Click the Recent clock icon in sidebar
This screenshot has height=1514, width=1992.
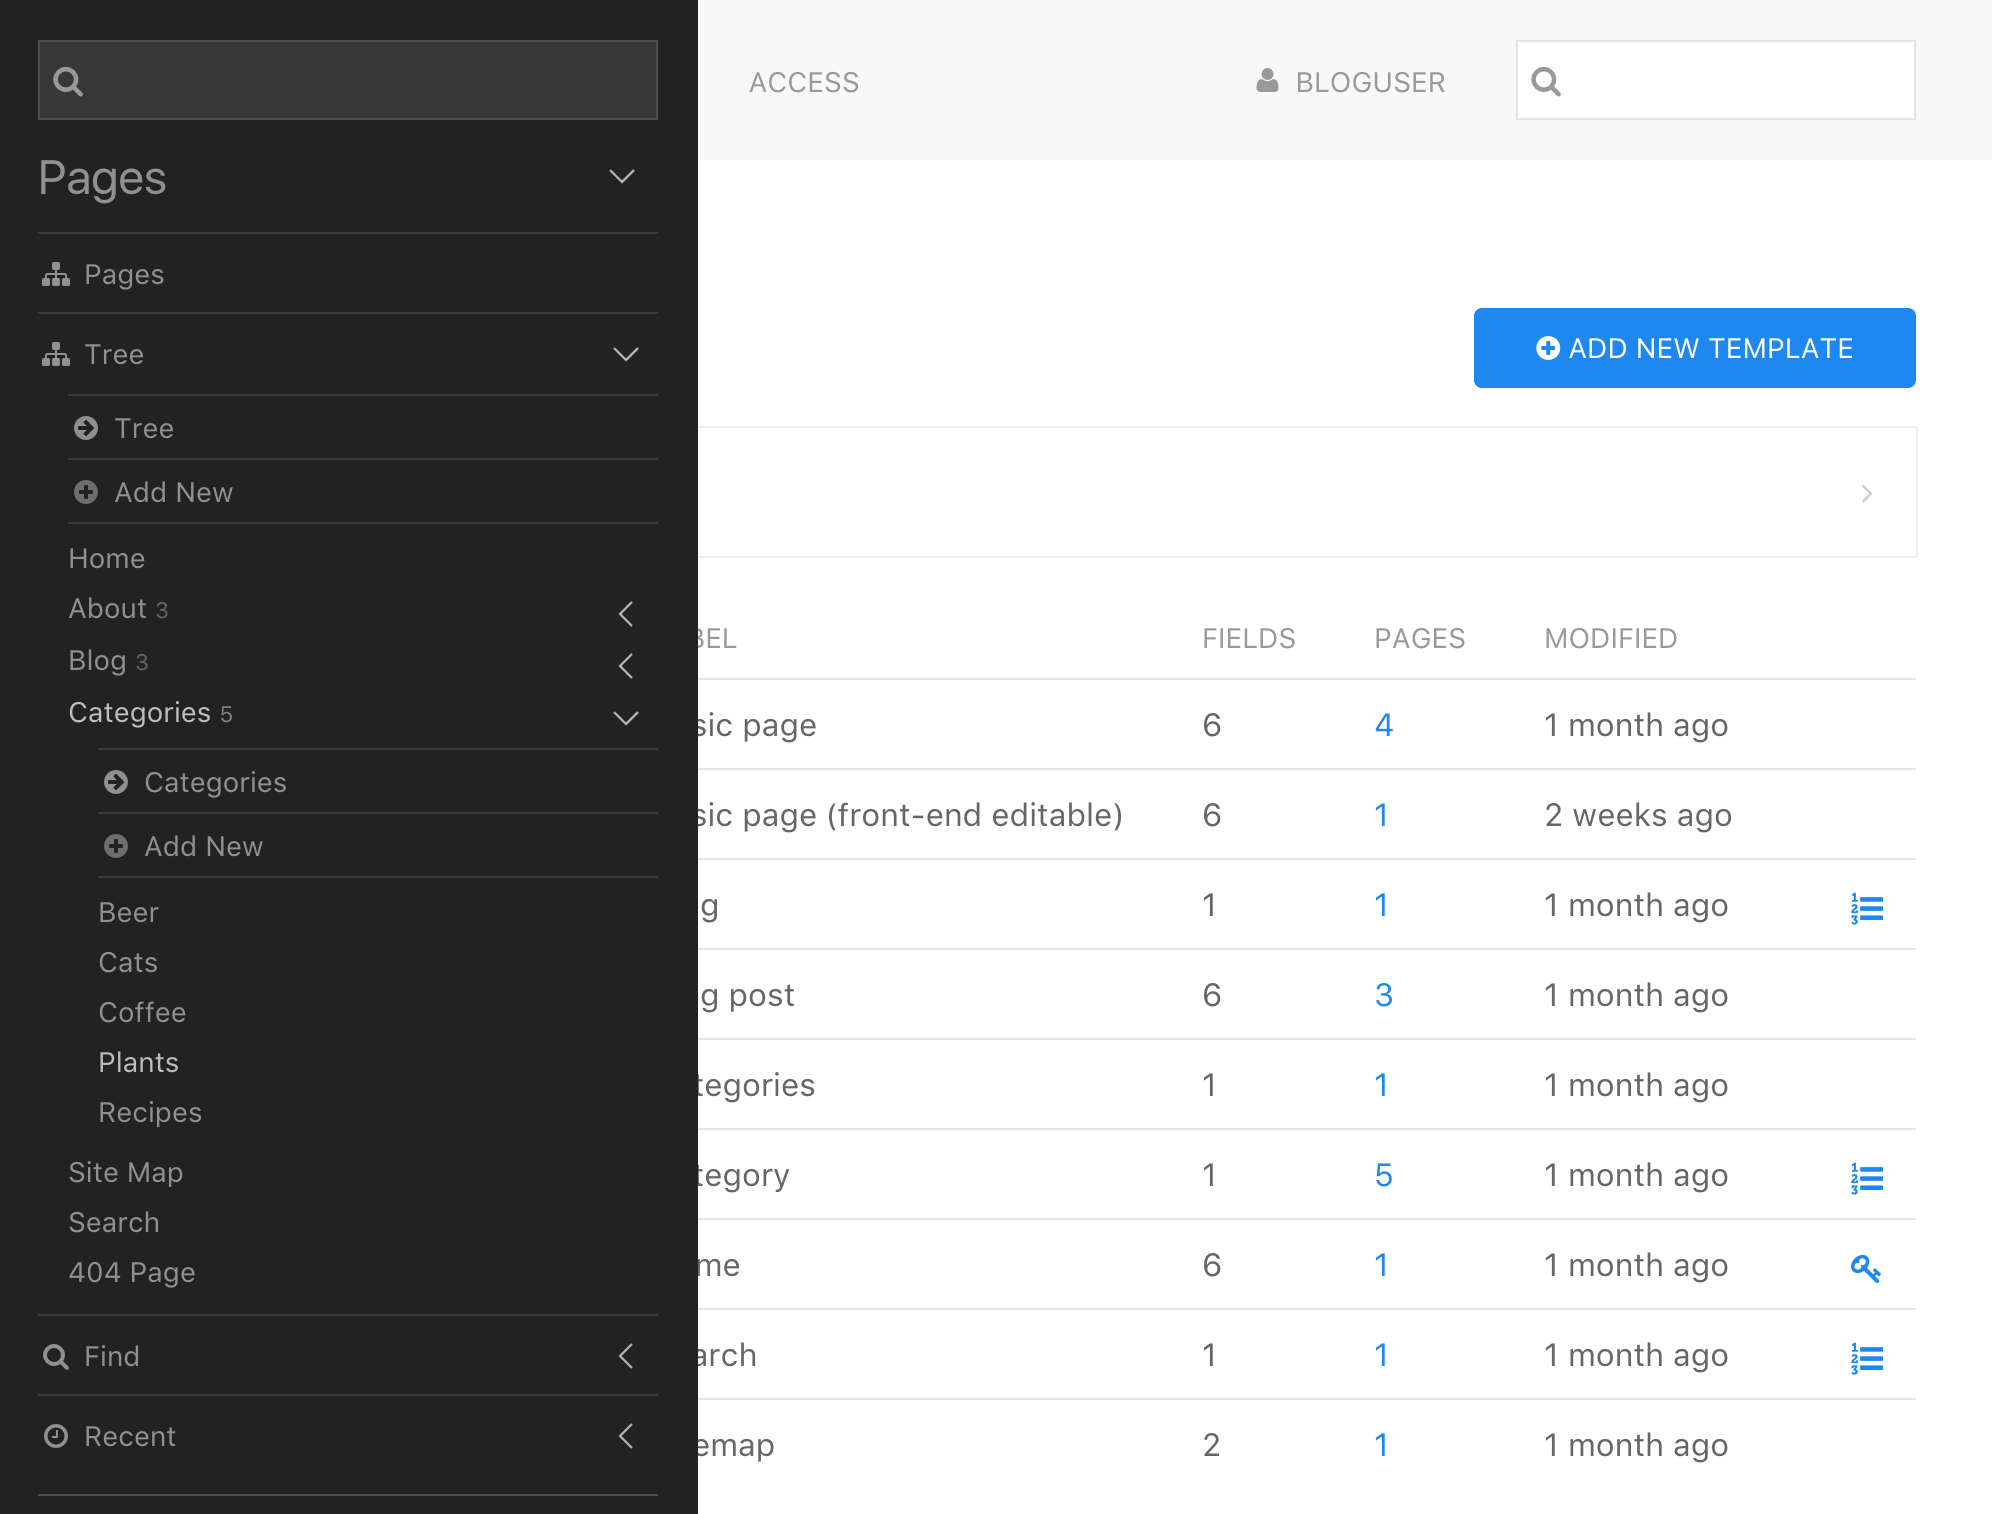click(56, 1436)
